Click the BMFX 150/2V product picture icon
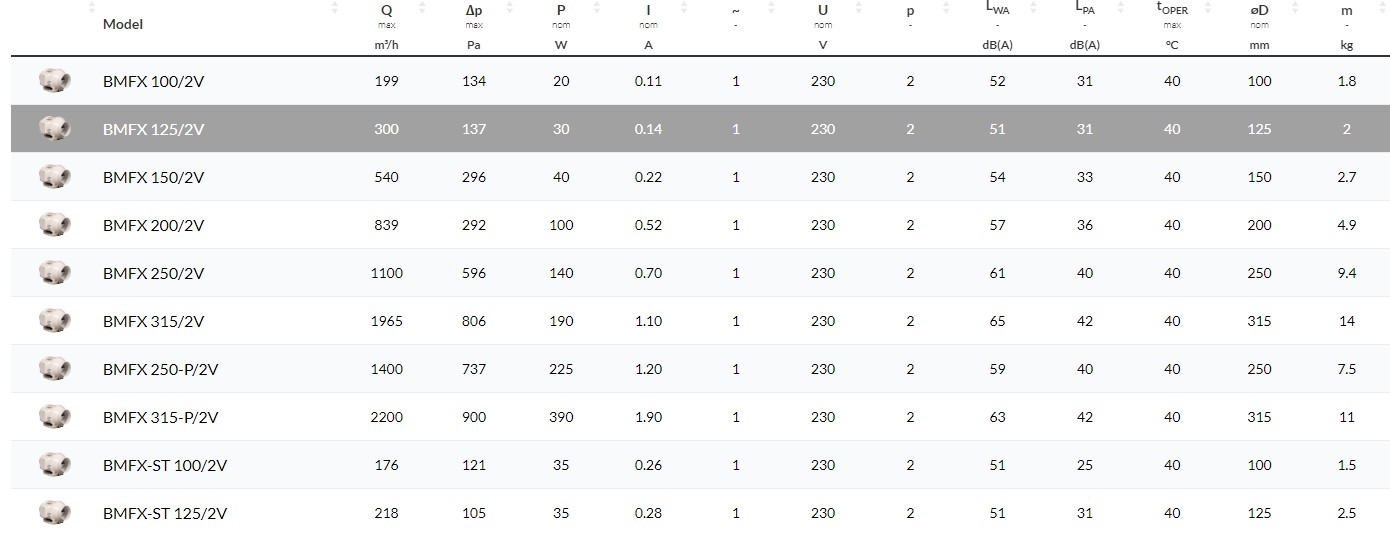The width and height of the screenshot is (1390, 536). (x=54, y=177)
